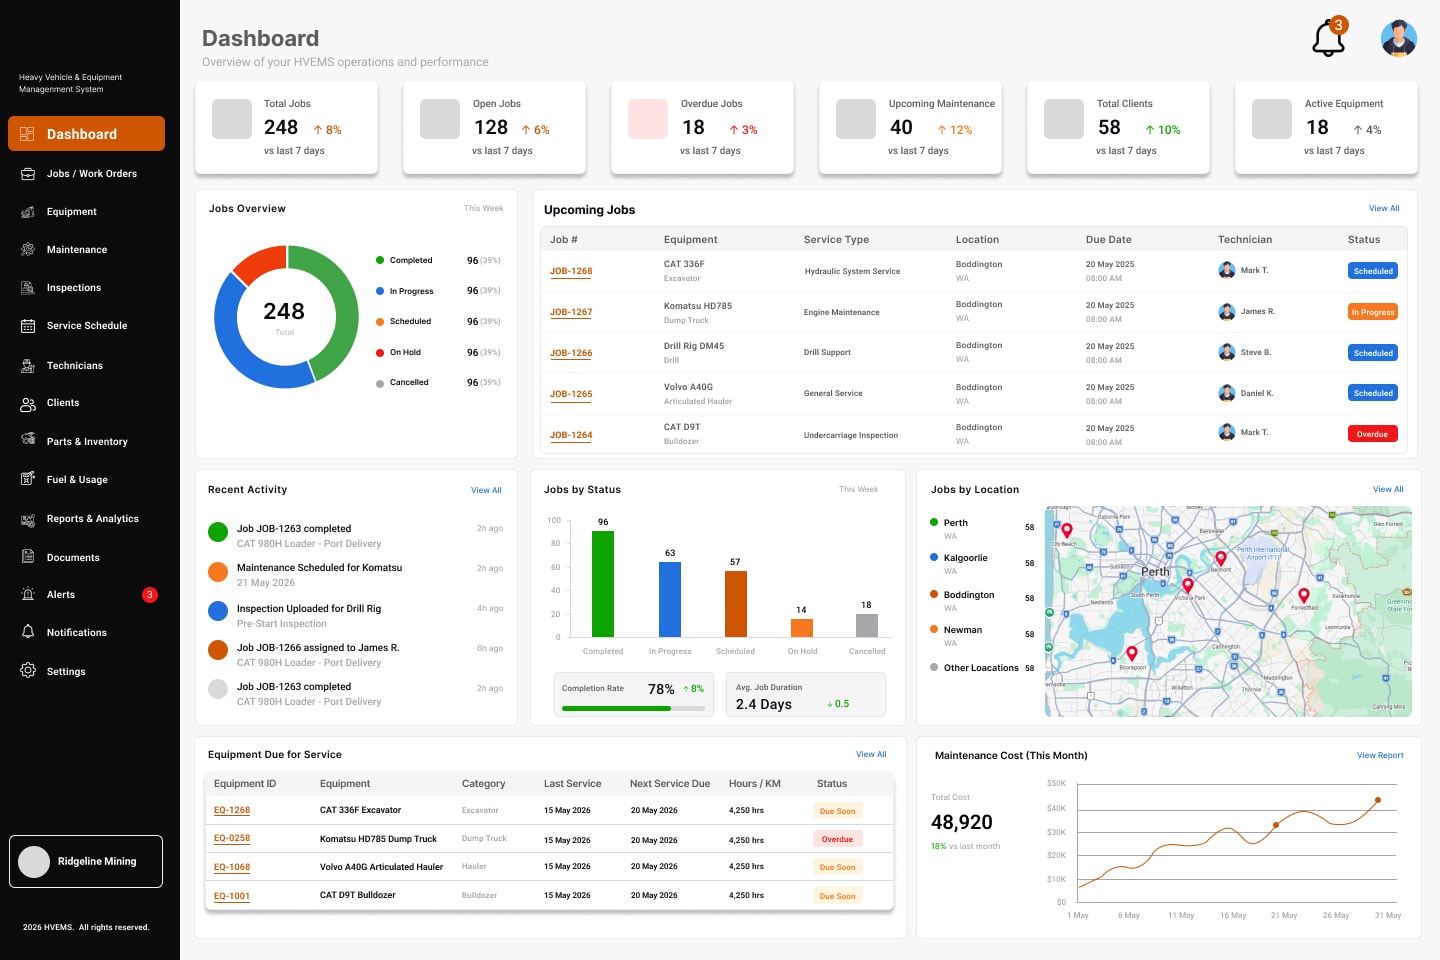Click the Boddington location entry in Jobs by Location
The width and height of the screenshot is (1440, 960).
coord(982,600)
